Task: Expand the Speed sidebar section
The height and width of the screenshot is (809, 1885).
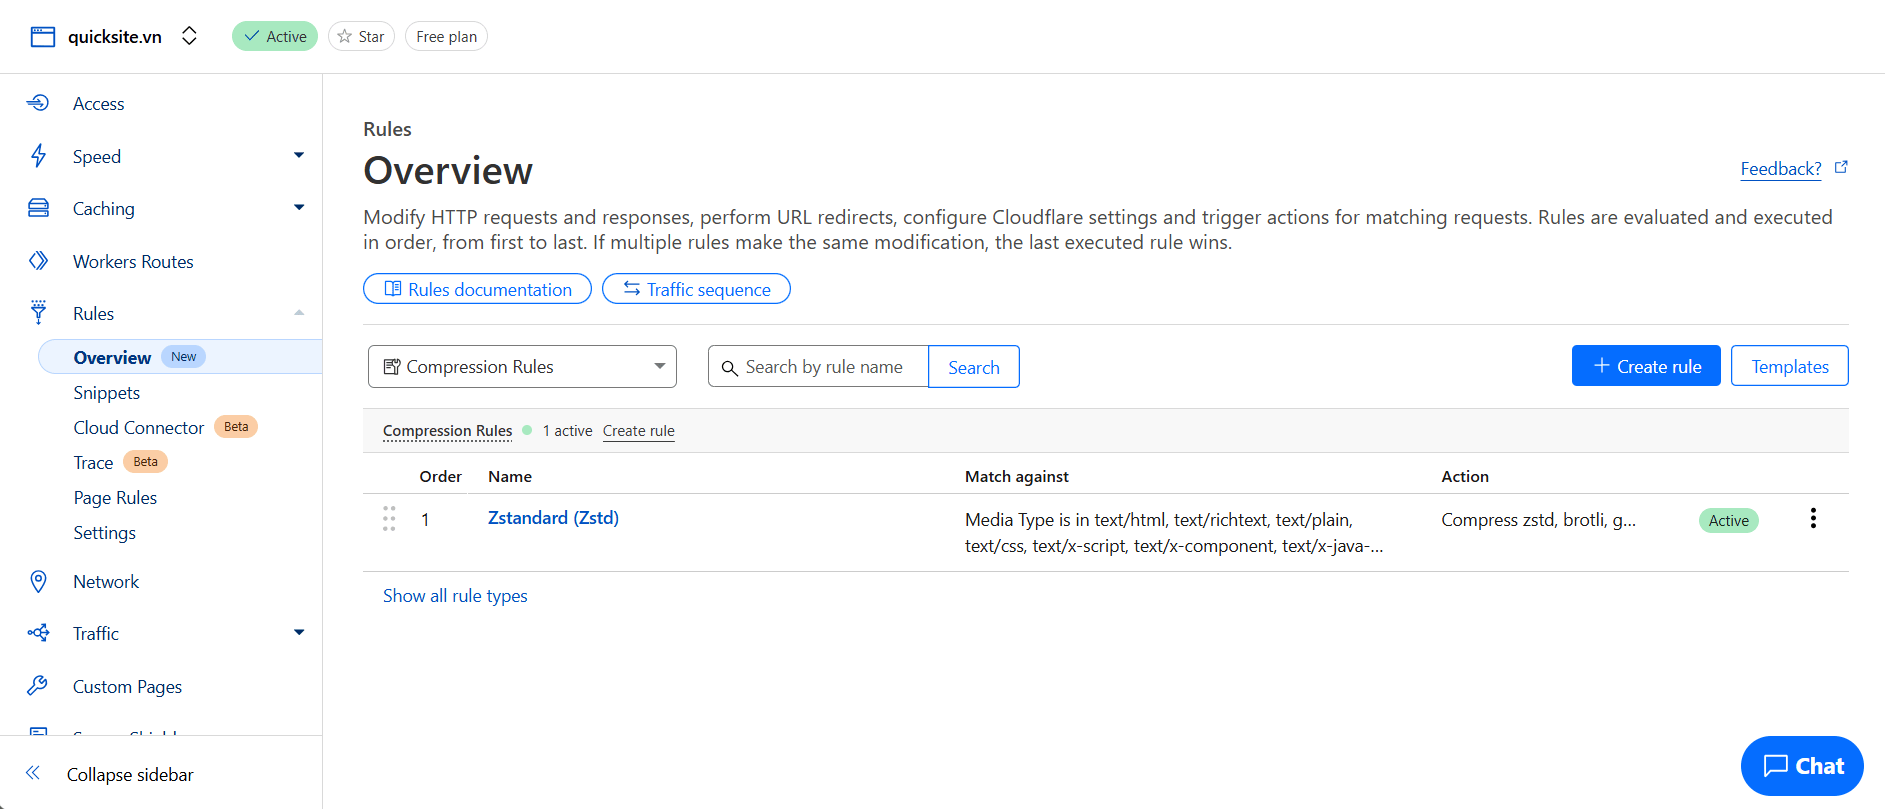Action: click(x=298, y=156)
